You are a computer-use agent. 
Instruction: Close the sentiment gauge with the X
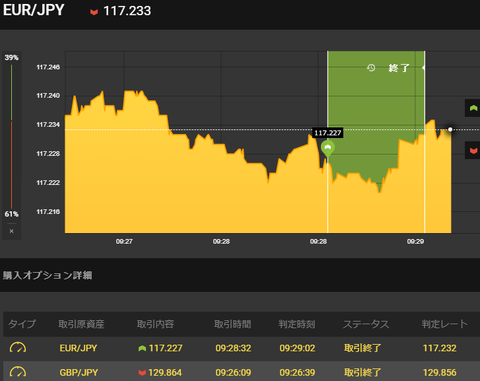(12, 231)
